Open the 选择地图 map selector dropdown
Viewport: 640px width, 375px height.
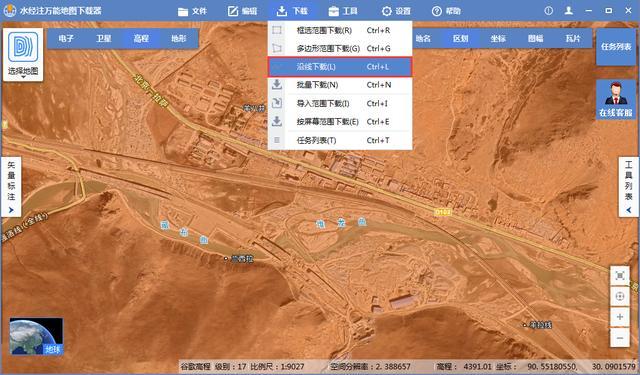coord(23,55)
